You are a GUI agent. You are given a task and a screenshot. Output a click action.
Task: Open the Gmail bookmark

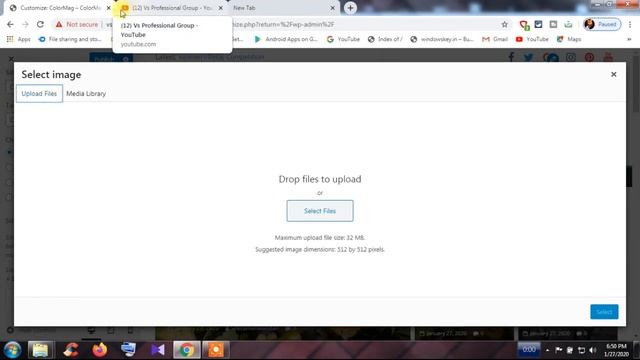tap(495, 39)
